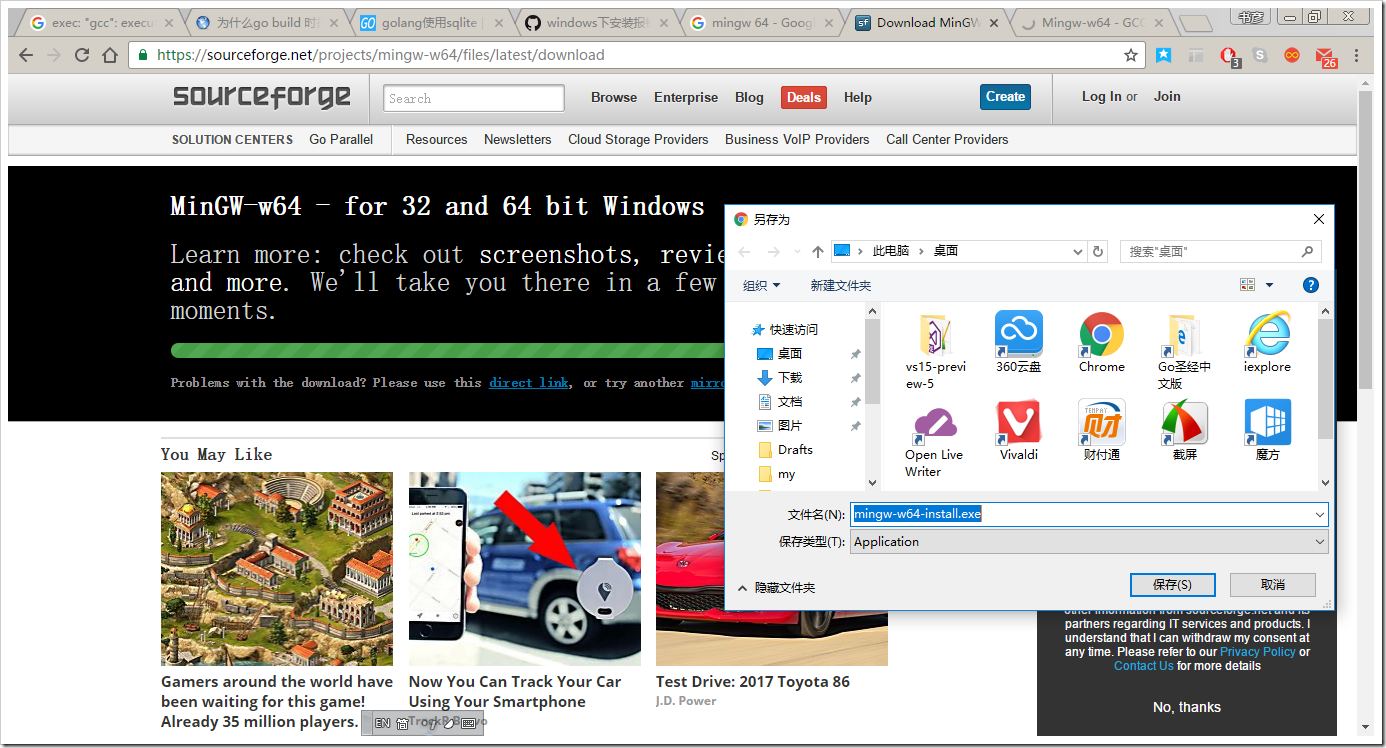This screenshot has width=1386, height=748.
Task: Open the direct link for download
Action: tap(529, 383)
